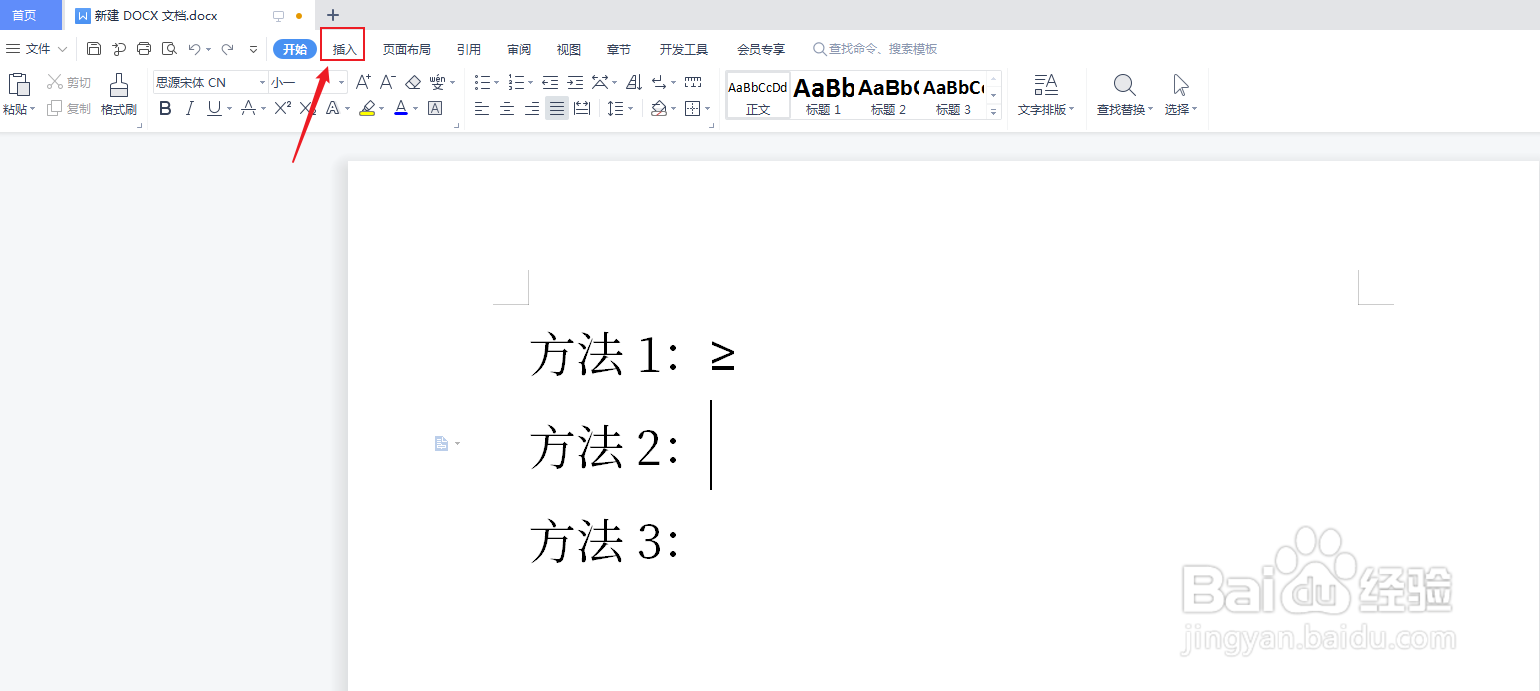This screenshot has height=691, width=1540.
Task: Toggle bold formatting on the text
Action: 164,108
